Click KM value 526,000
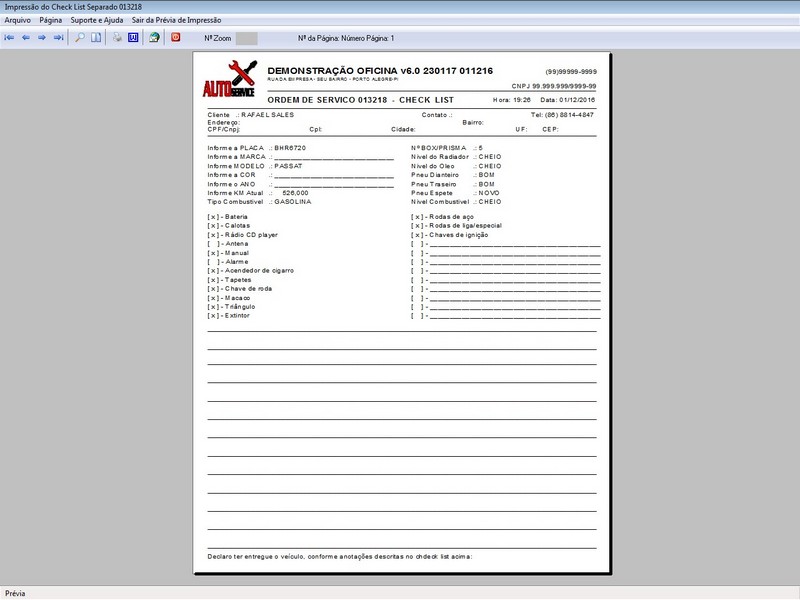 tap(295, 193)
